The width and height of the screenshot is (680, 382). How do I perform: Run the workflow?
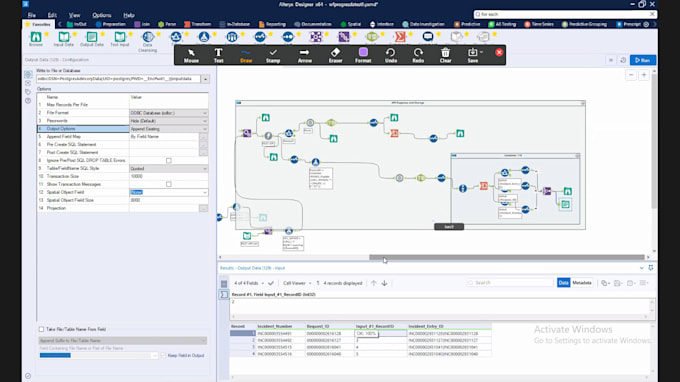pyautogui.click(x=643, y=60)
